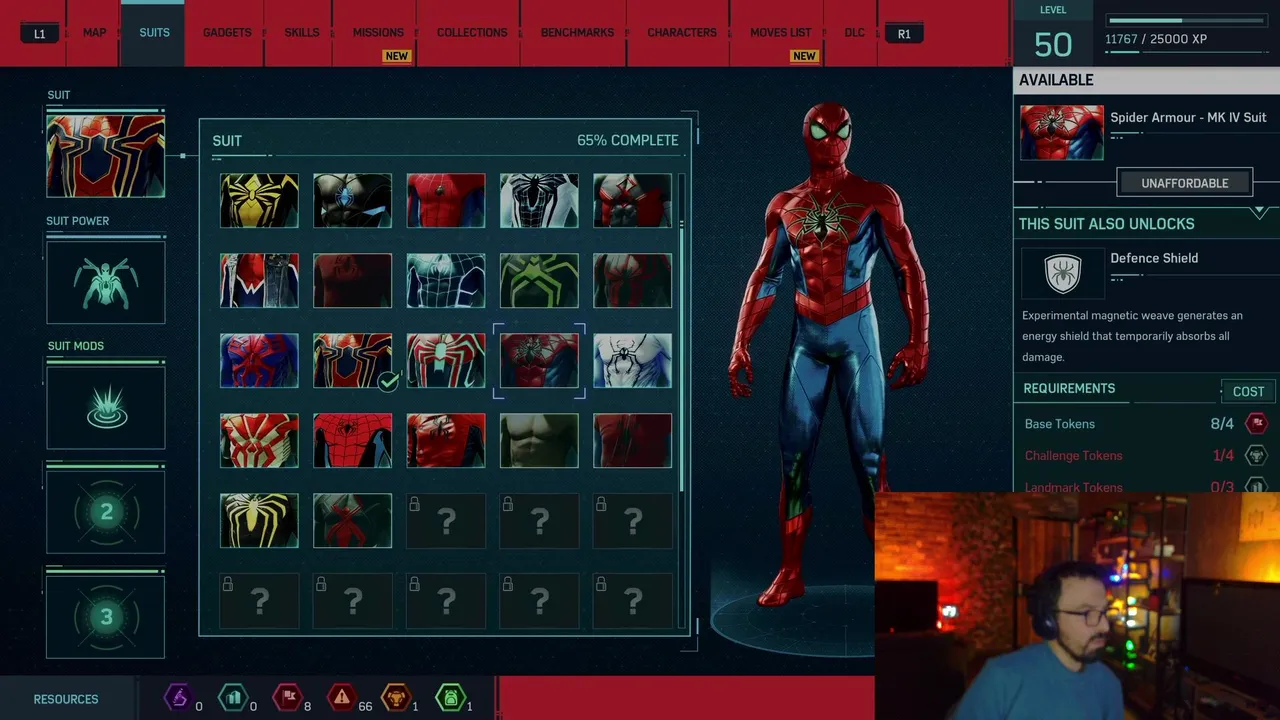This screenshot has height=720, width=1280.
Task: Open the equipped Suit slot thumbnail on the left
Action: 105,156
